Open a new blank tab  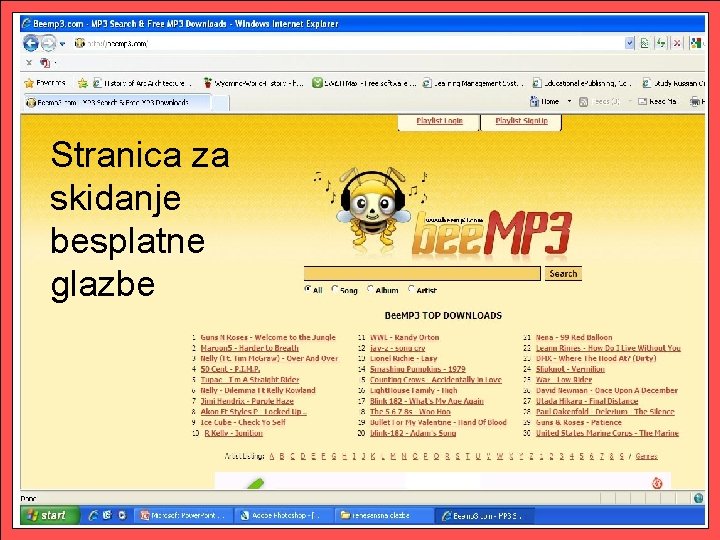[x=221, y=103]
